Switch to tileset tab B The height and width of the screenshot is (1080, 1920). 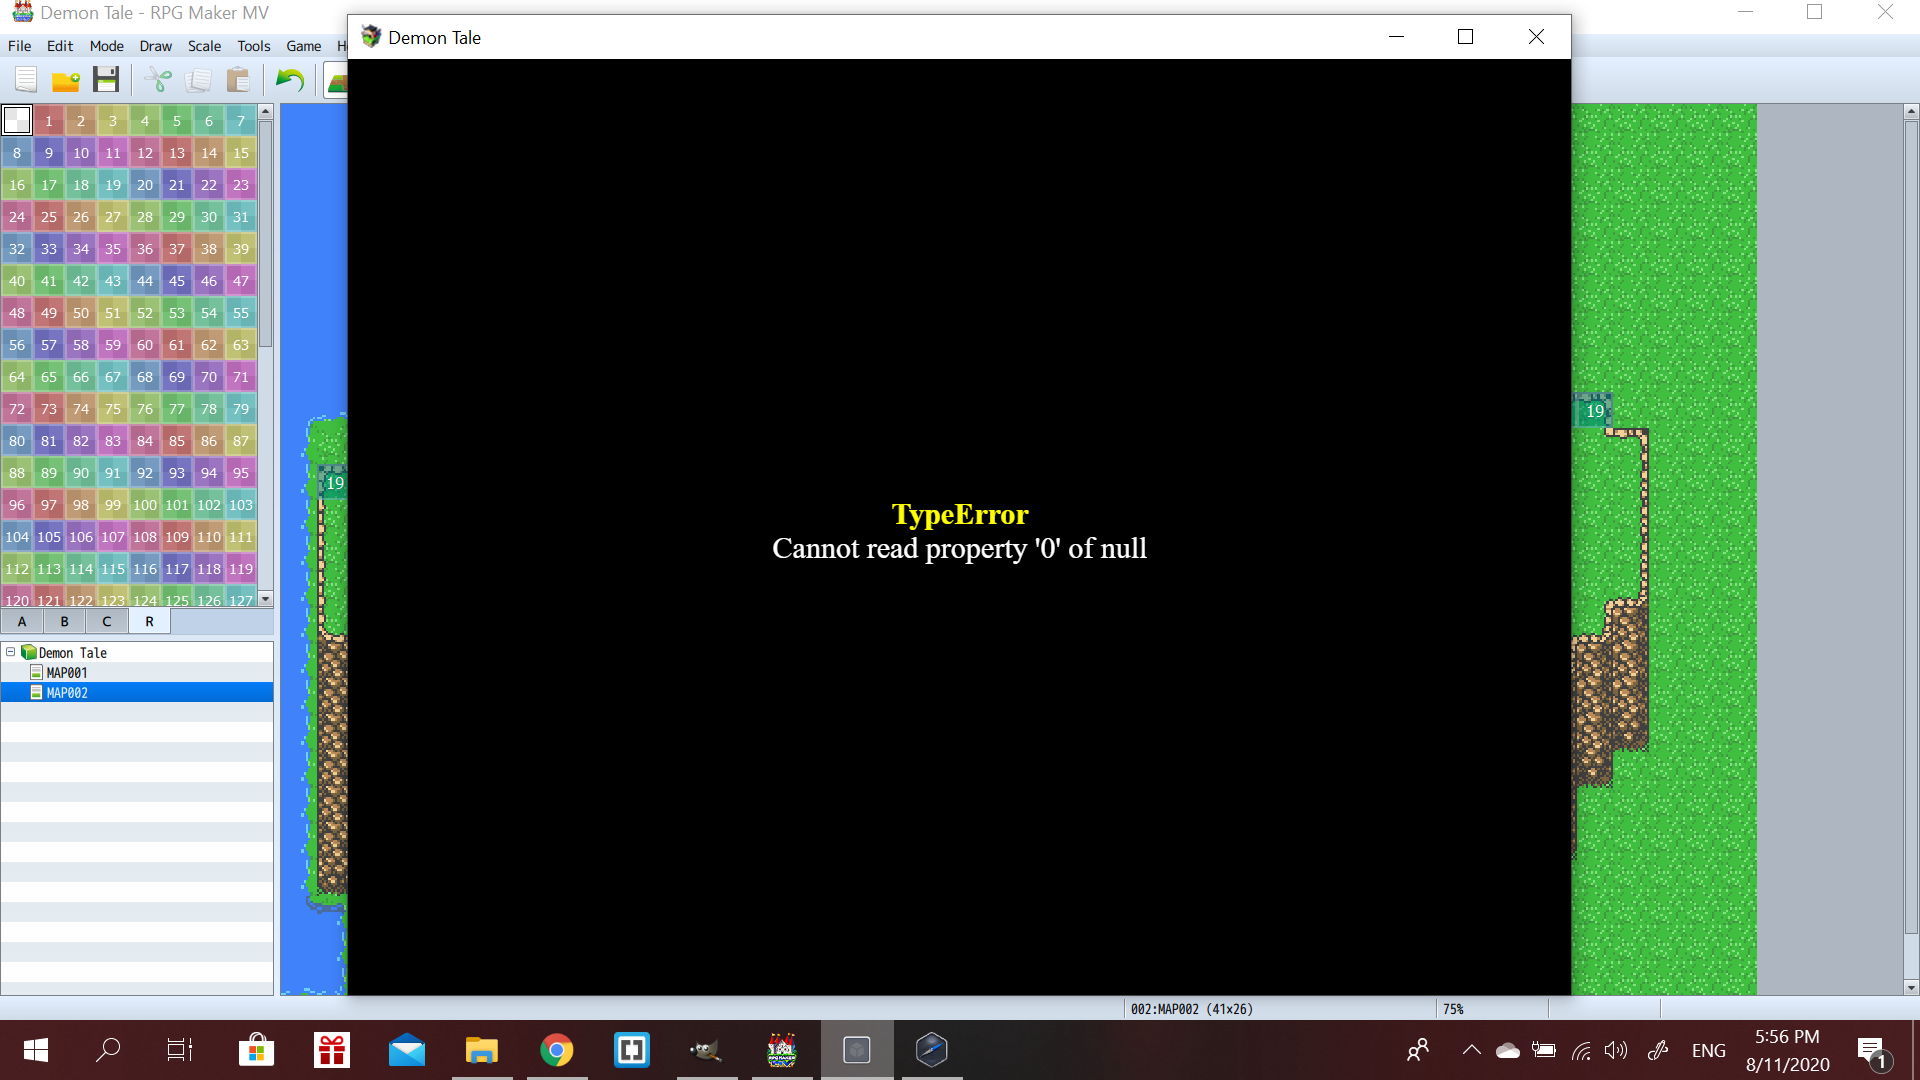65,621
